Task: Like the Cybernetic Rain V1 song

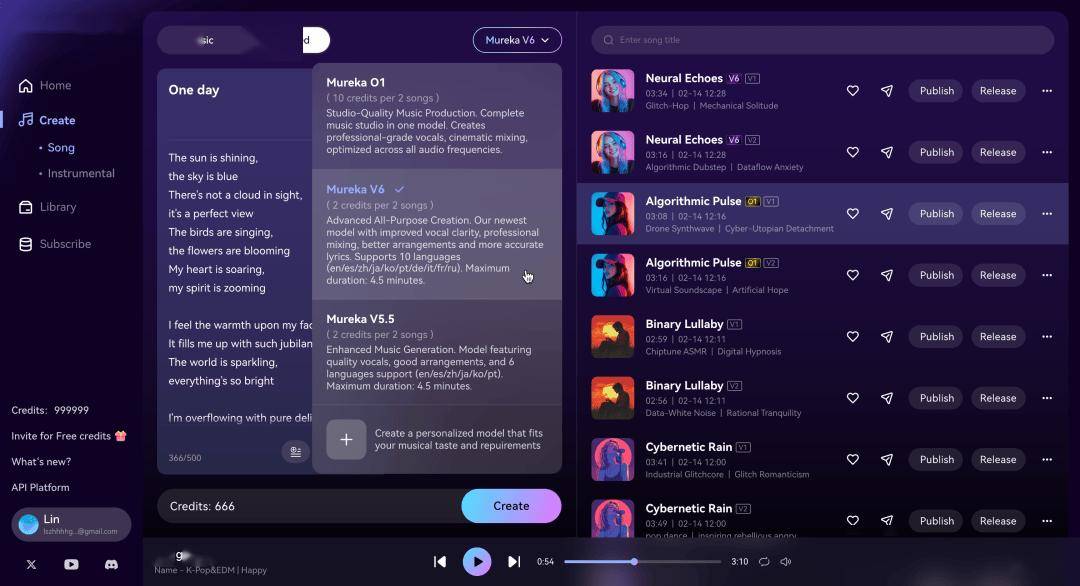Action: (853, 459)
